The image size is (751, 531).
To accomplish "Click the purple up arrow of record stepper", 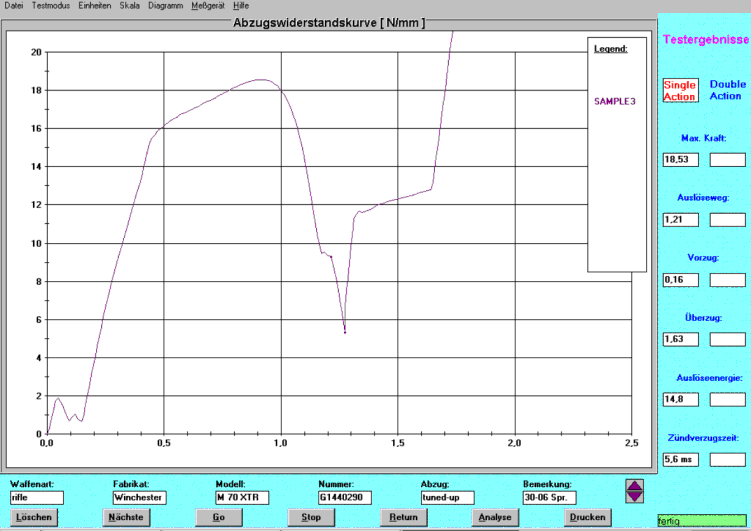I will [x=635, y=486].
